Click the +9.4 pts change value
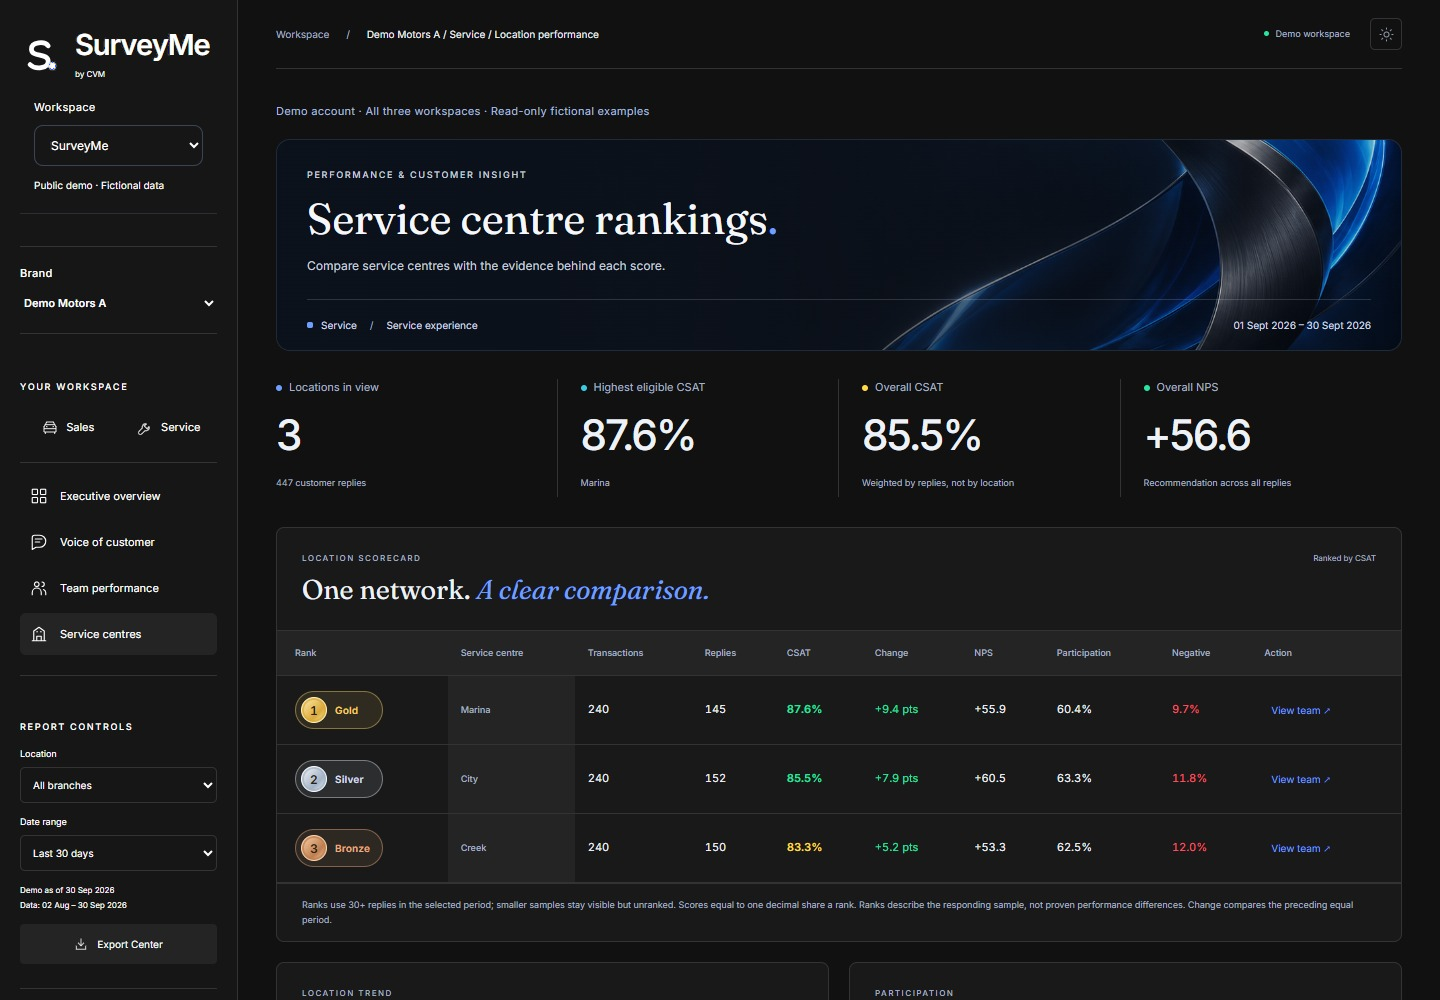This screenshot has height=1000, width=1440. tap(896, 709)
